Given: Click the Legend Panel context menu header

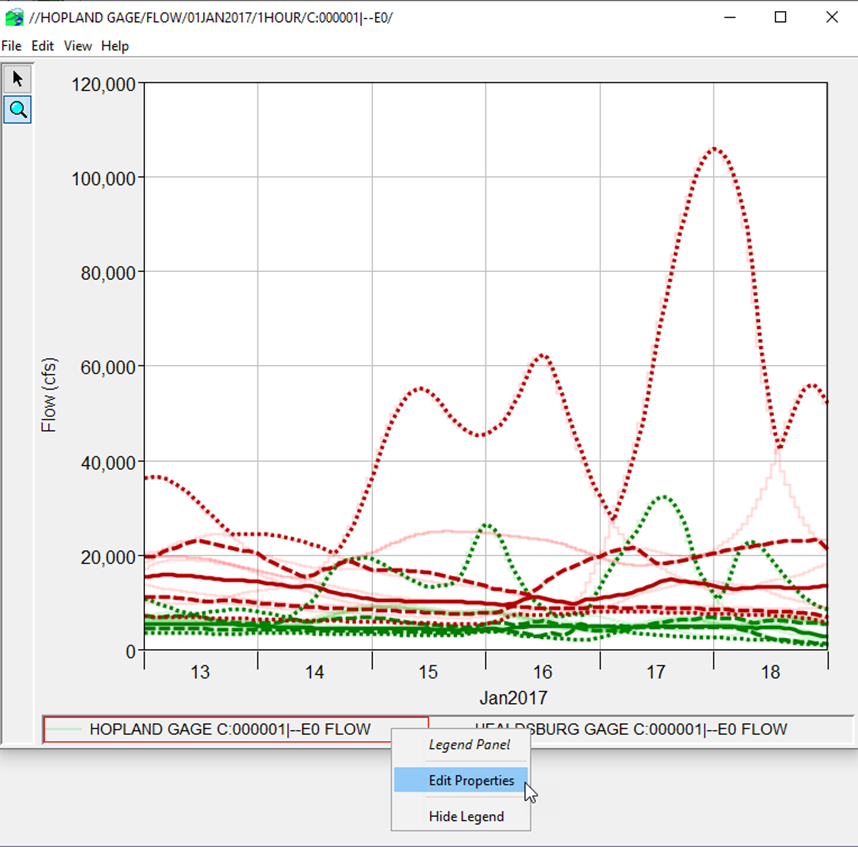Looking at the screenshot, I should (x=469, y=744).
